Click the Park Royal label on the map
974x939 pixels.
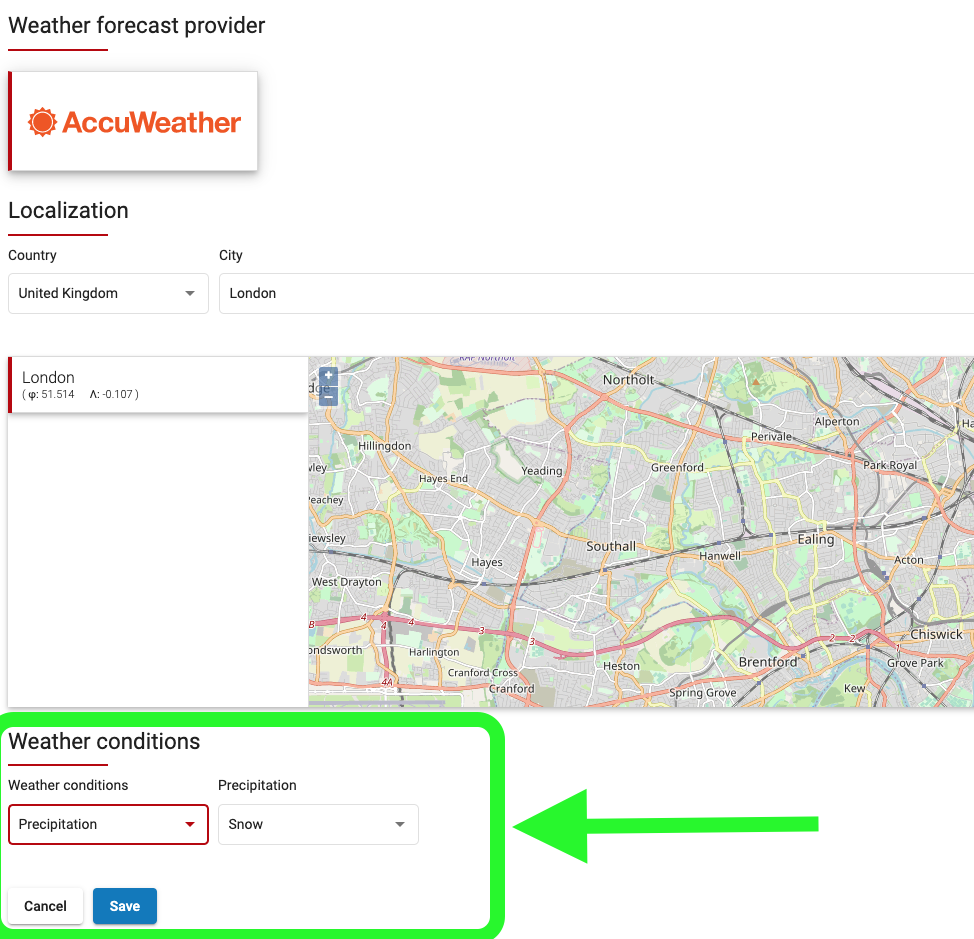890,465
